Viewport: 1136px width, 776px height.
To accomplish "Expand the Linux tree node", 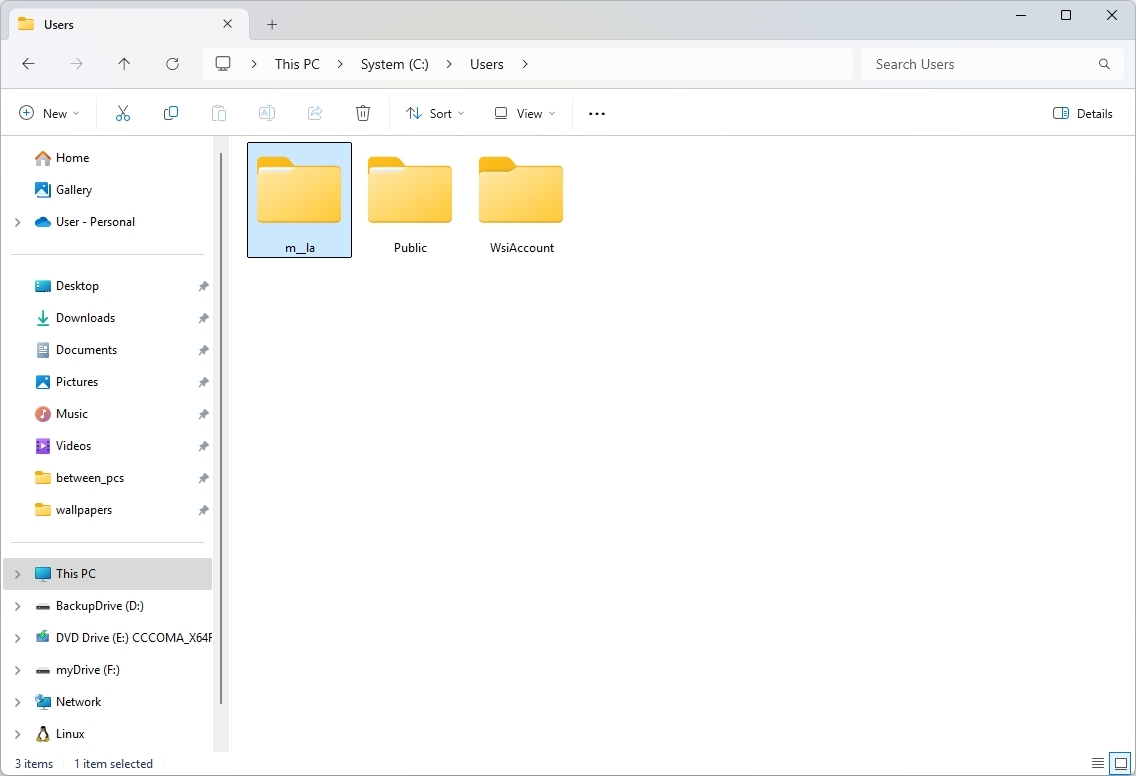I will [x=17, y=734].
